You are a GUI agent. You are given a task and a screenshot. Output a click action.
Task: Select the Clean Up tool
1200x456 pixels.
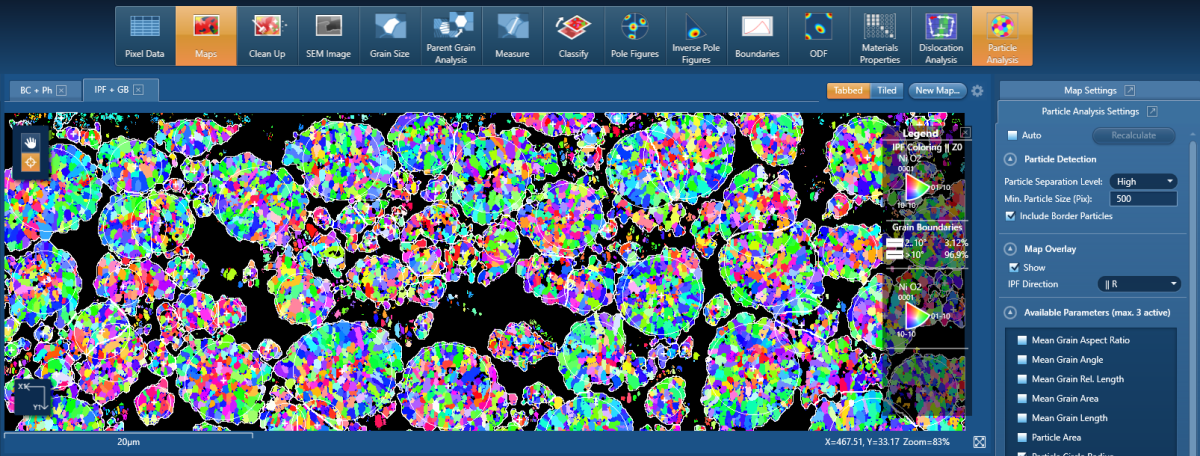[267, 35]
